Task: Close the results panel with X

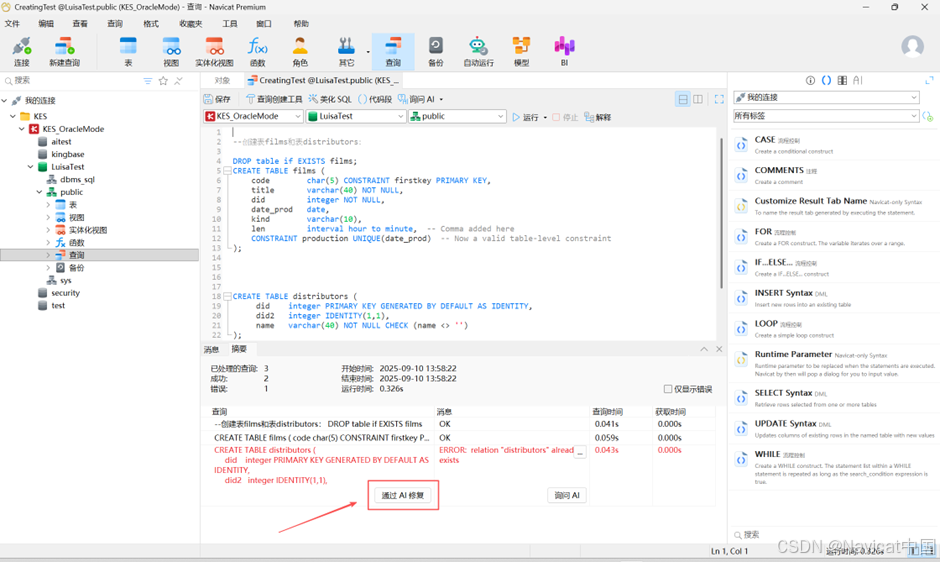Action: click(x=719, y=349)
